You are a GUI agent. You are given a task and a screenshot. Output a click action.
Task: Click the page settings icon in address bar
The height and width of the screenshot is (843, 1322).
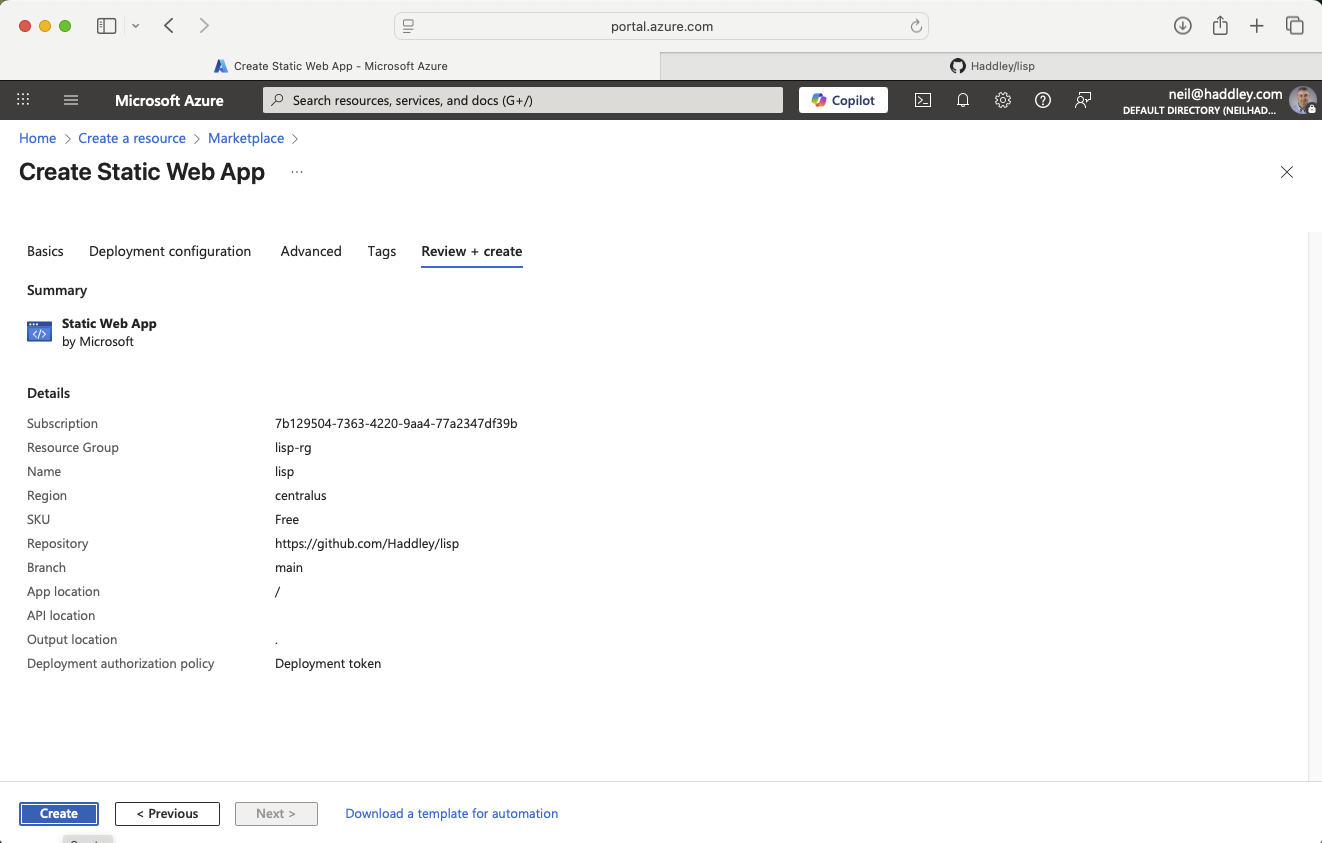click(408, 27)
